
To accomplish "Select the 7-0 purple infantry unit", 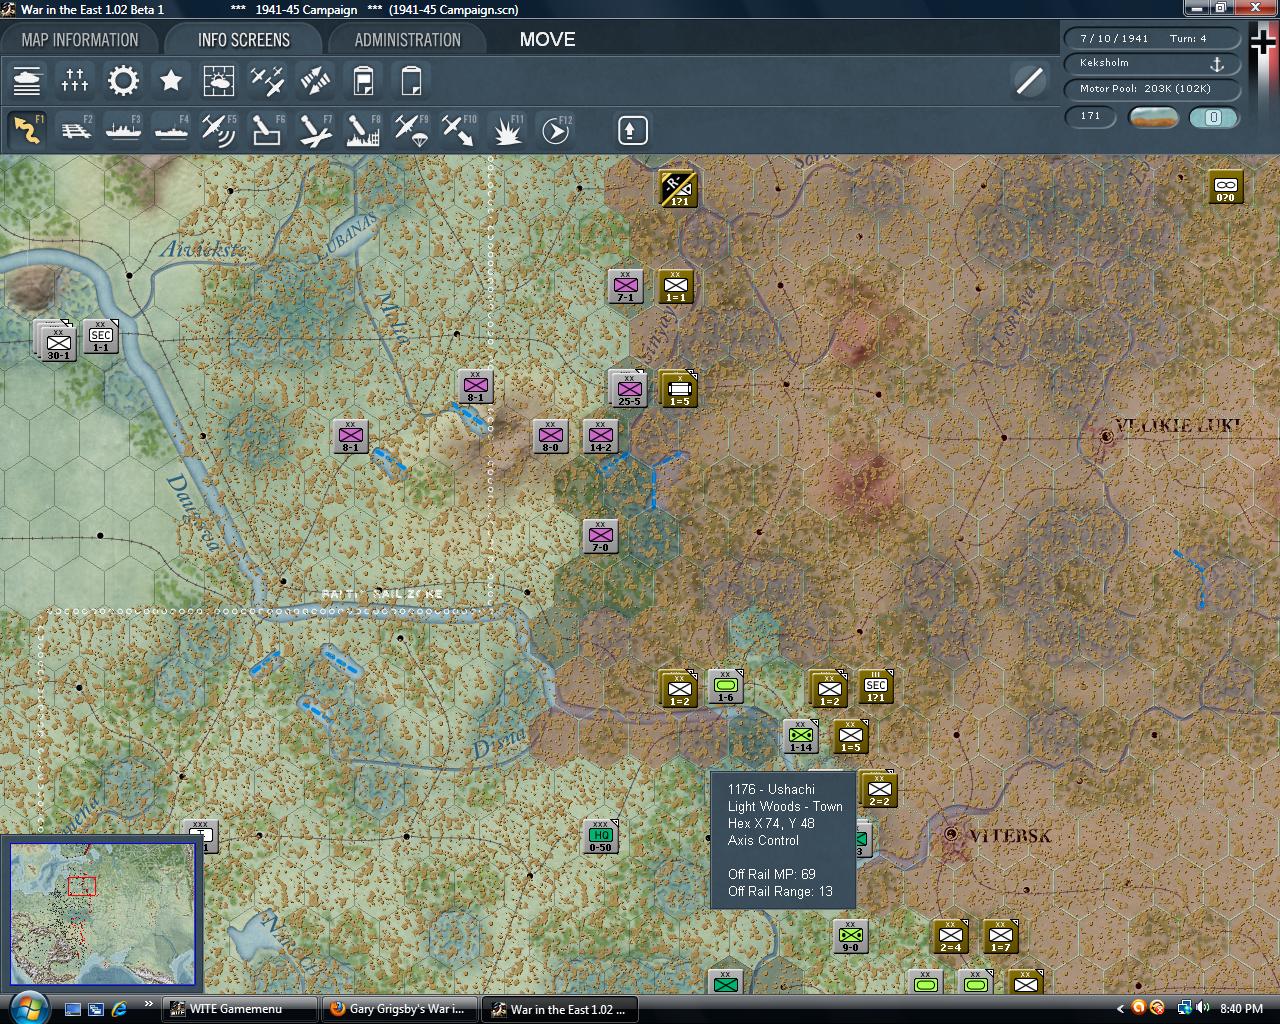I will (601, 536).
